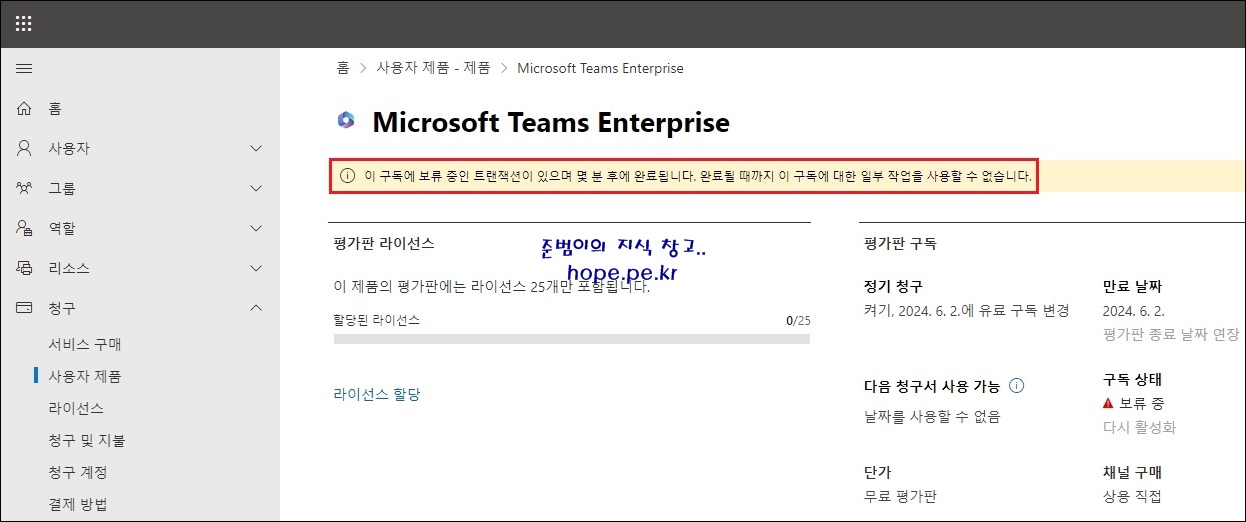Click the Home house icon in the sidebar

[24, 109]
